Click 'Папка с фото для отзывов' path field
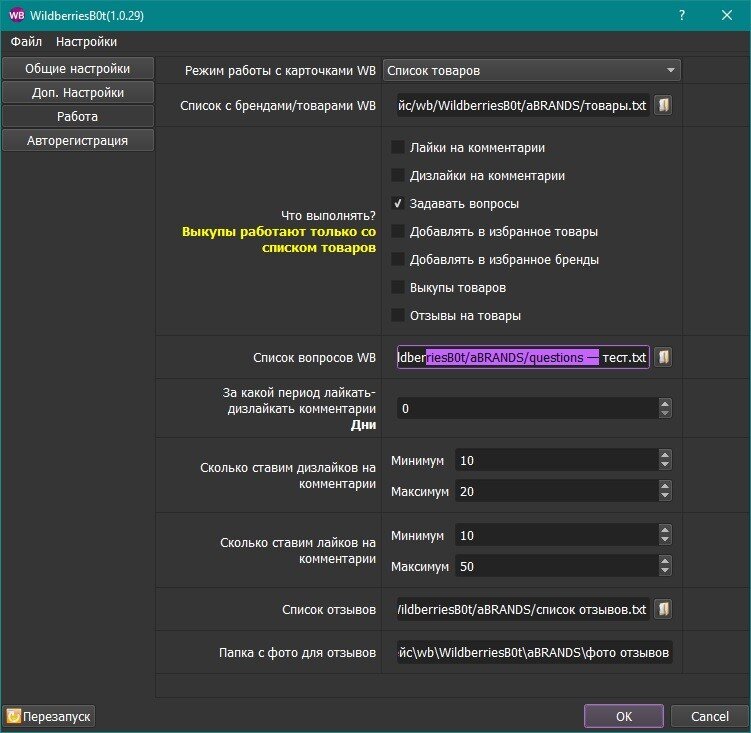This screenshot has width=751, height=733. pos(535,653)
